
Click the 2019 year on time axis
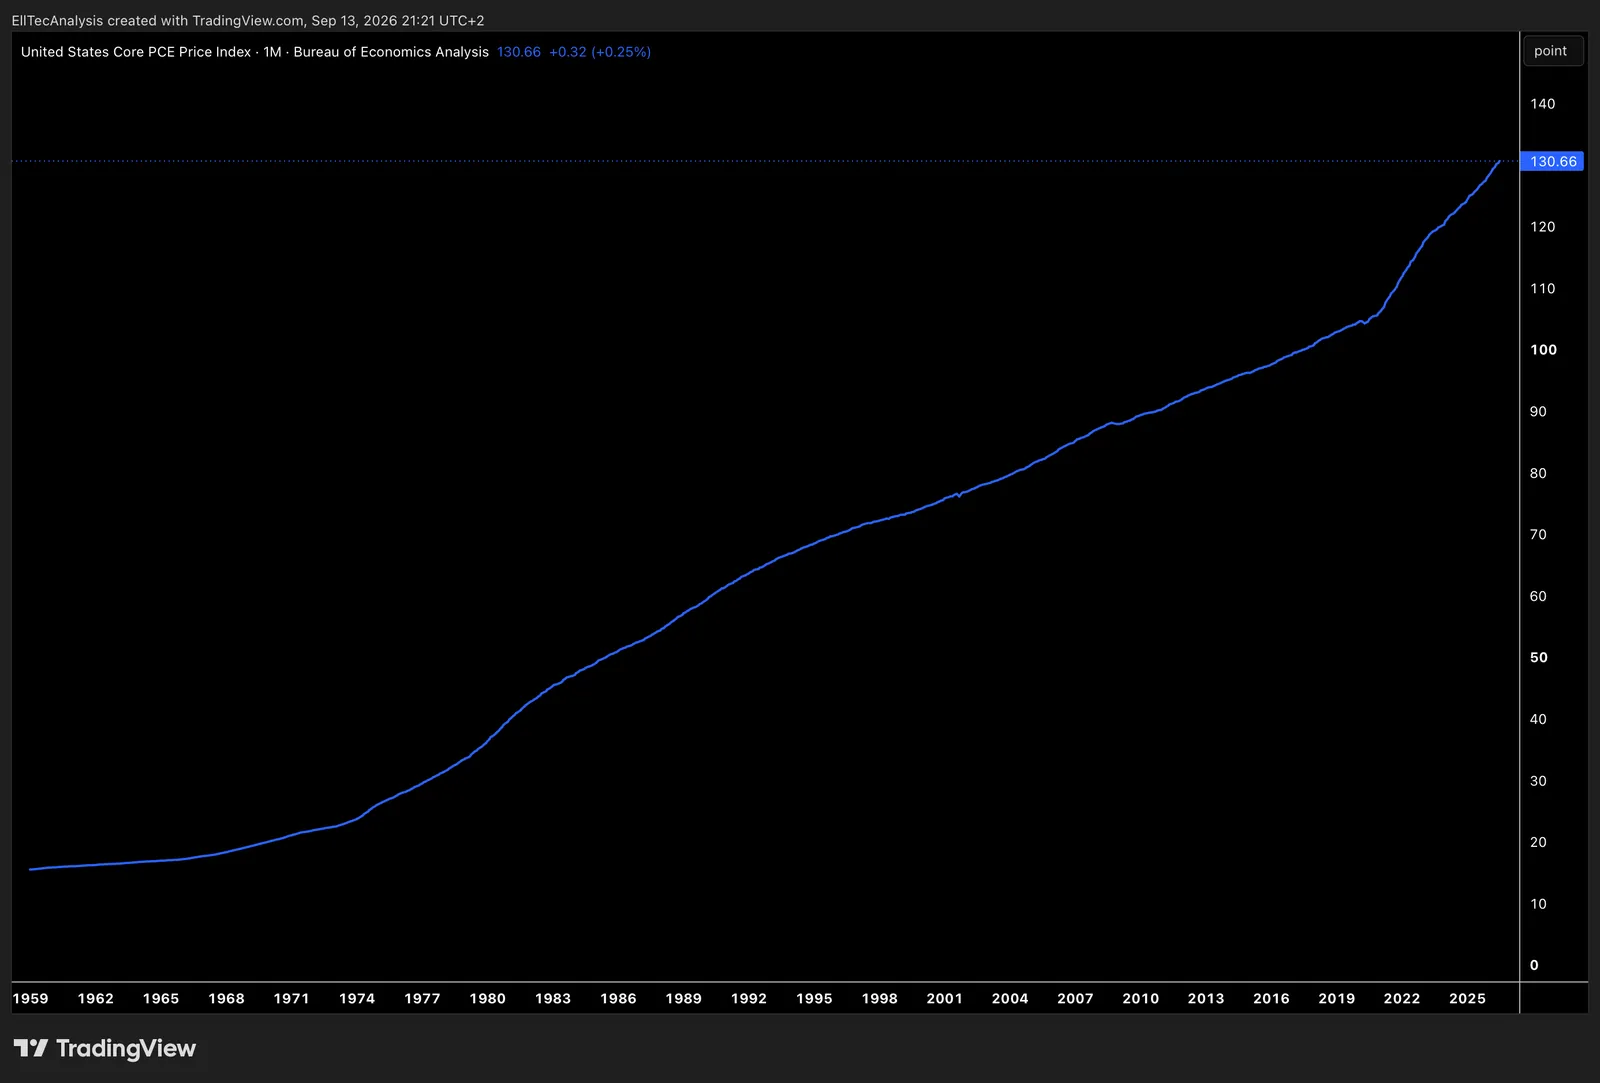coord(1337,998)
